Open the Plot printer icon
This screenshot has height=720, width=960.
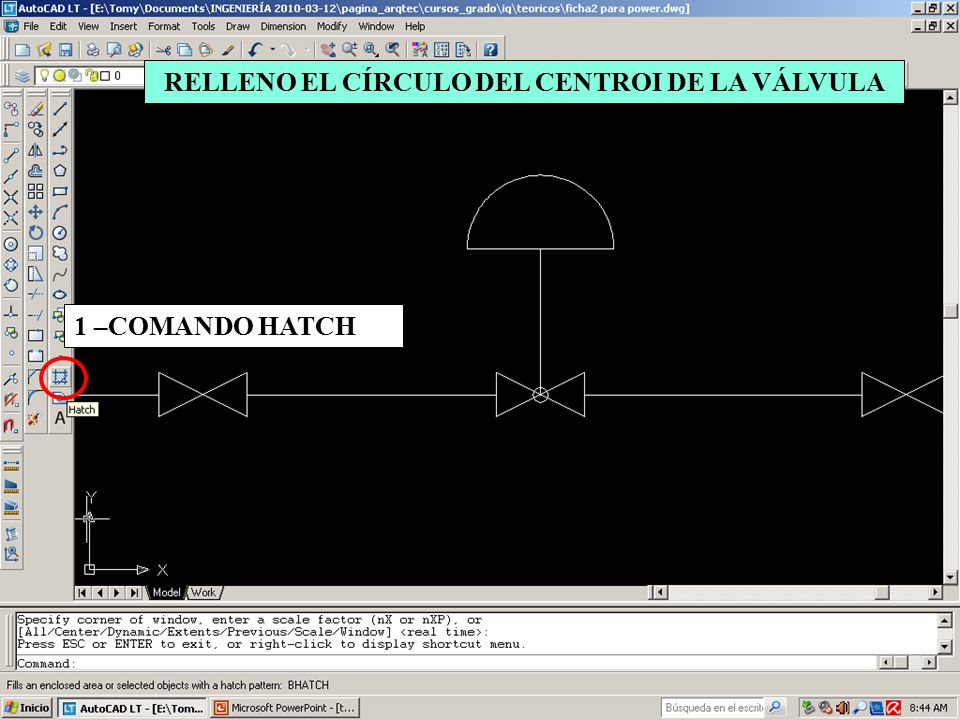92,50
